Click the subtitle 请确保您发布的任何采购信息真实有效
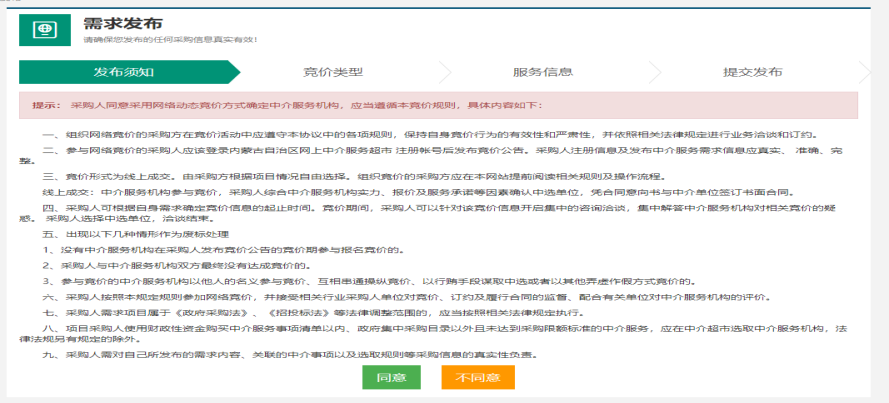The height and width of the screenshot is (403, 889). click(x=171, y=40)
